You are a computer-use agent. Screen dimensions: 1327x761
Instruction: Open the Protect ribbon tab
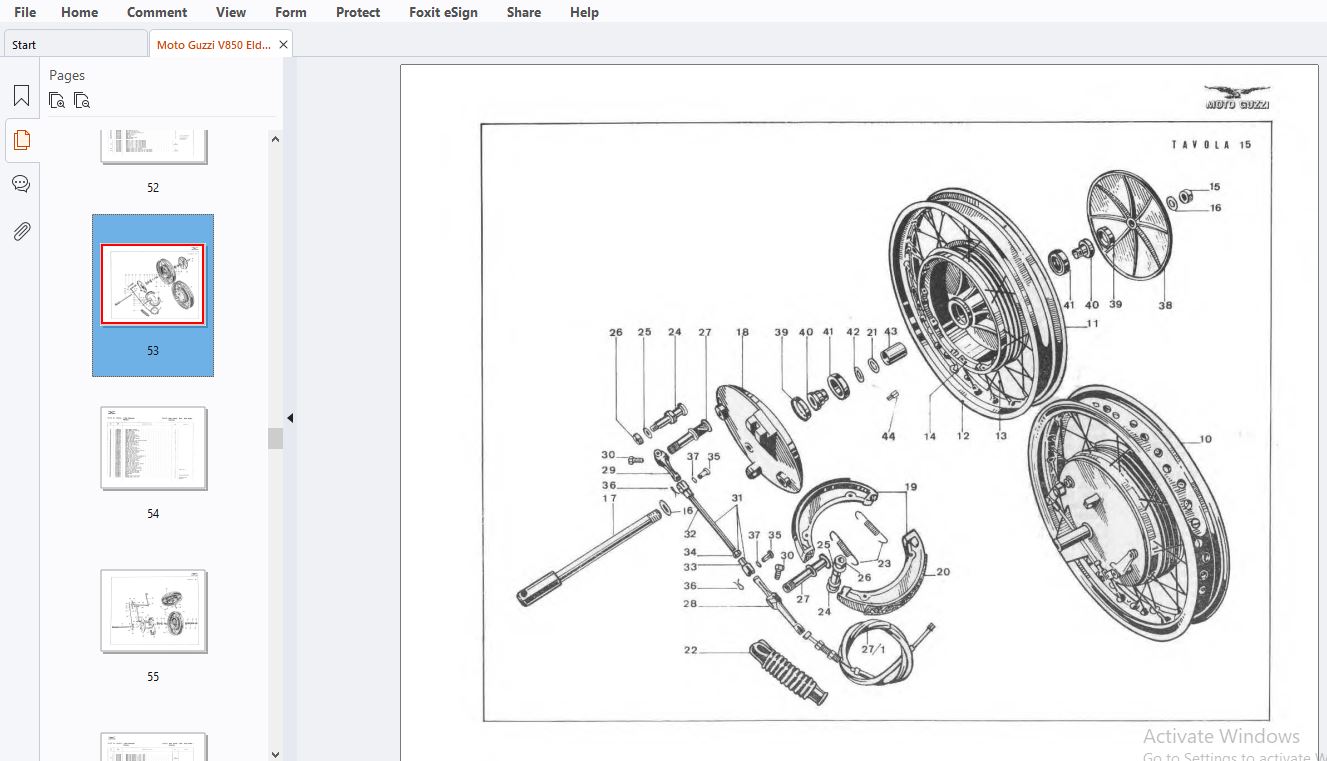[x=358, y=12]
